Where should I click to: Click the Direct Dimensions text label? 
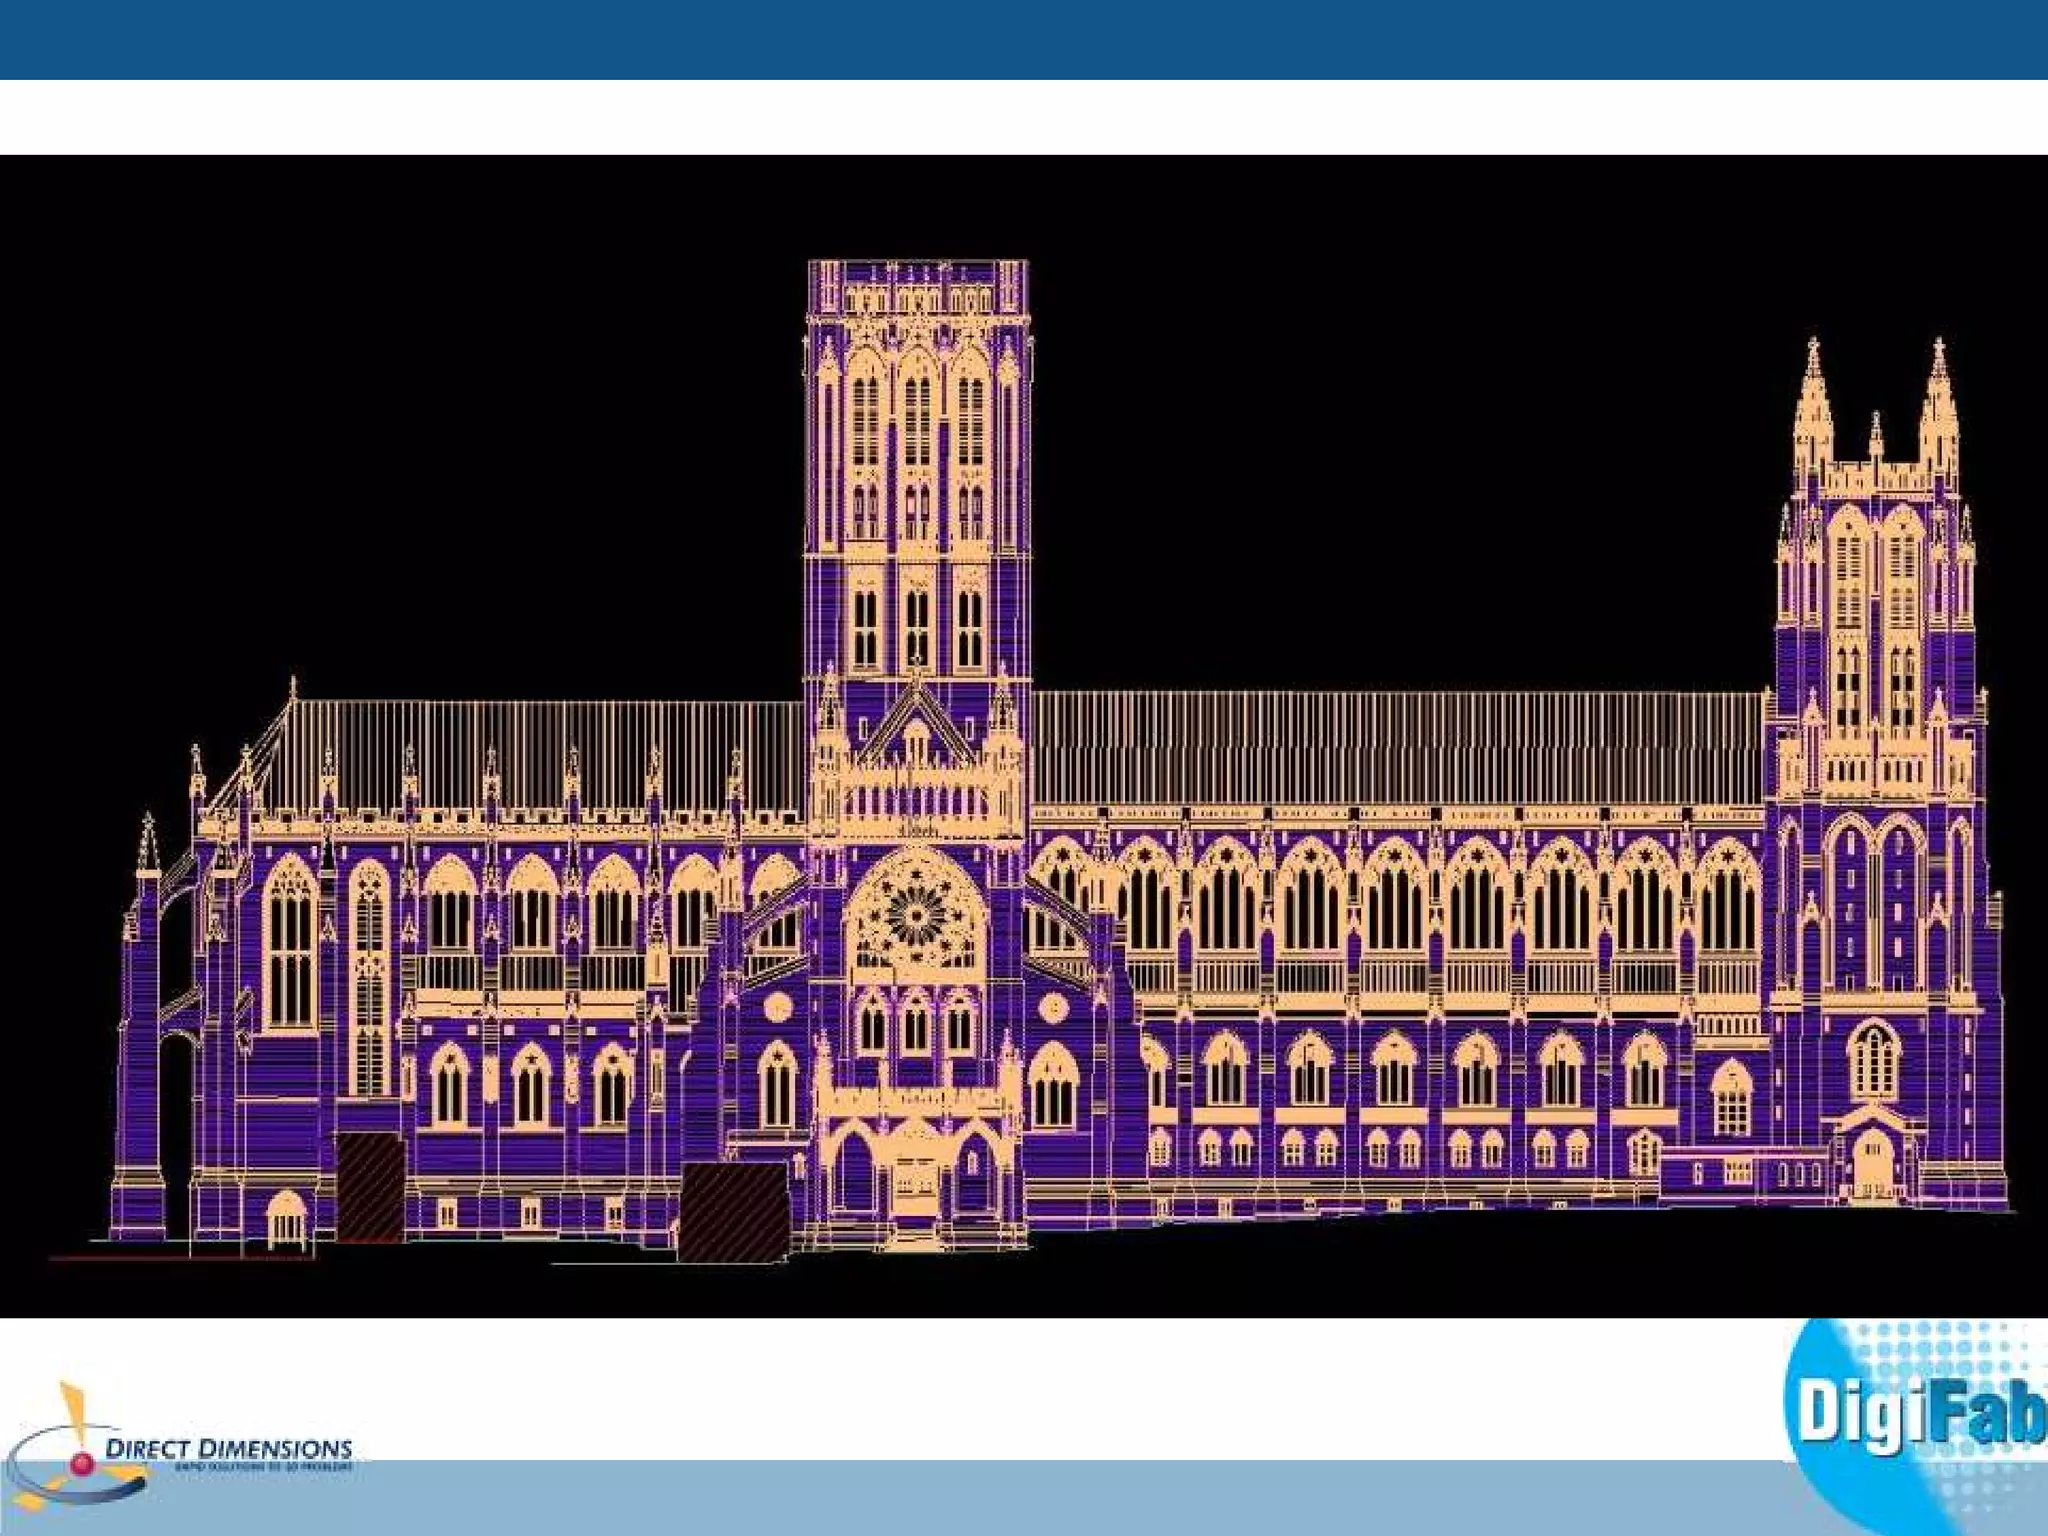point(229,1448)
